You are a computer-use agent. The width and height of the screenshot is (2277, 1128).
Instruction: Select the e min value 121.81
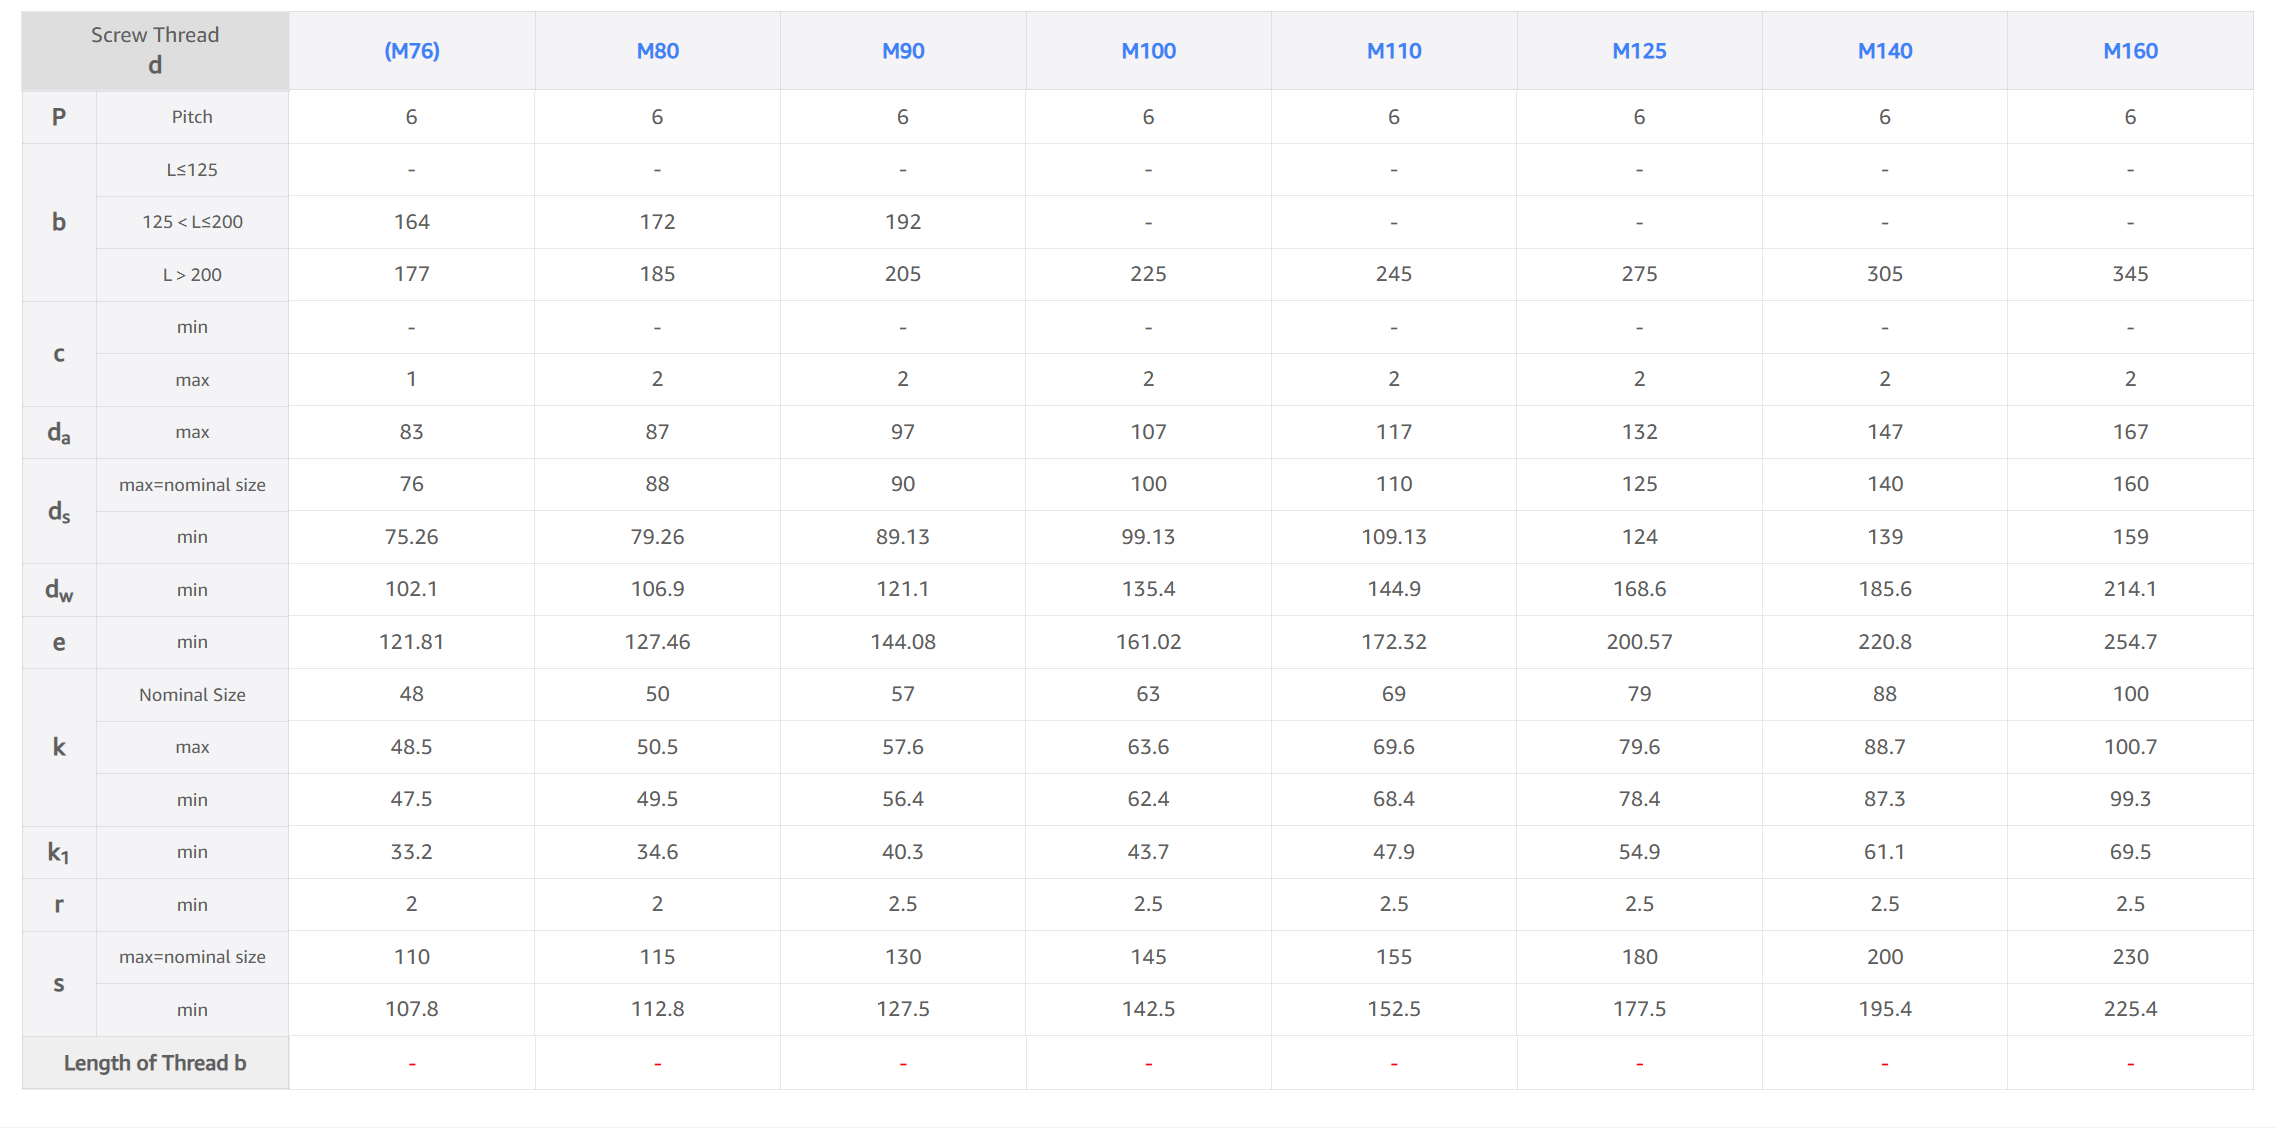point(412,642)
